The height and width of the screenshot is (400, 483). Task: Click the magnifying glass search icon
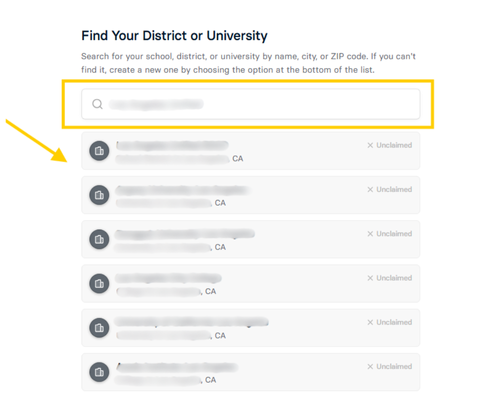click(x=97, y=104)
